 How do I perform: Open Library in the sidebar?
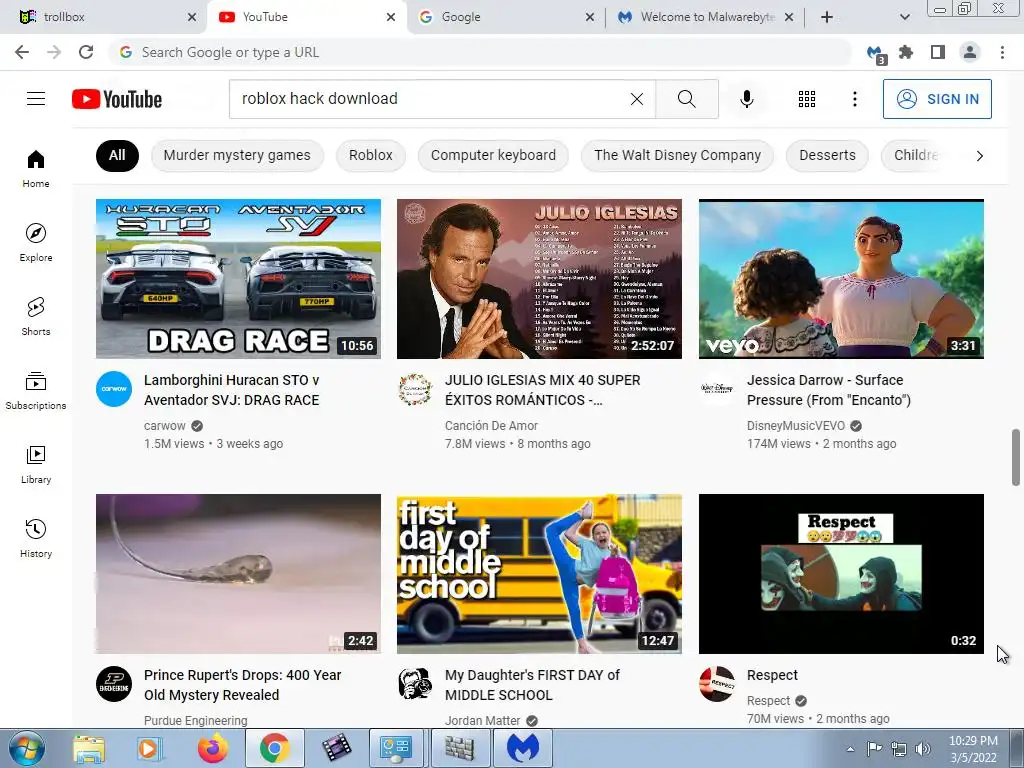(36, 464)
